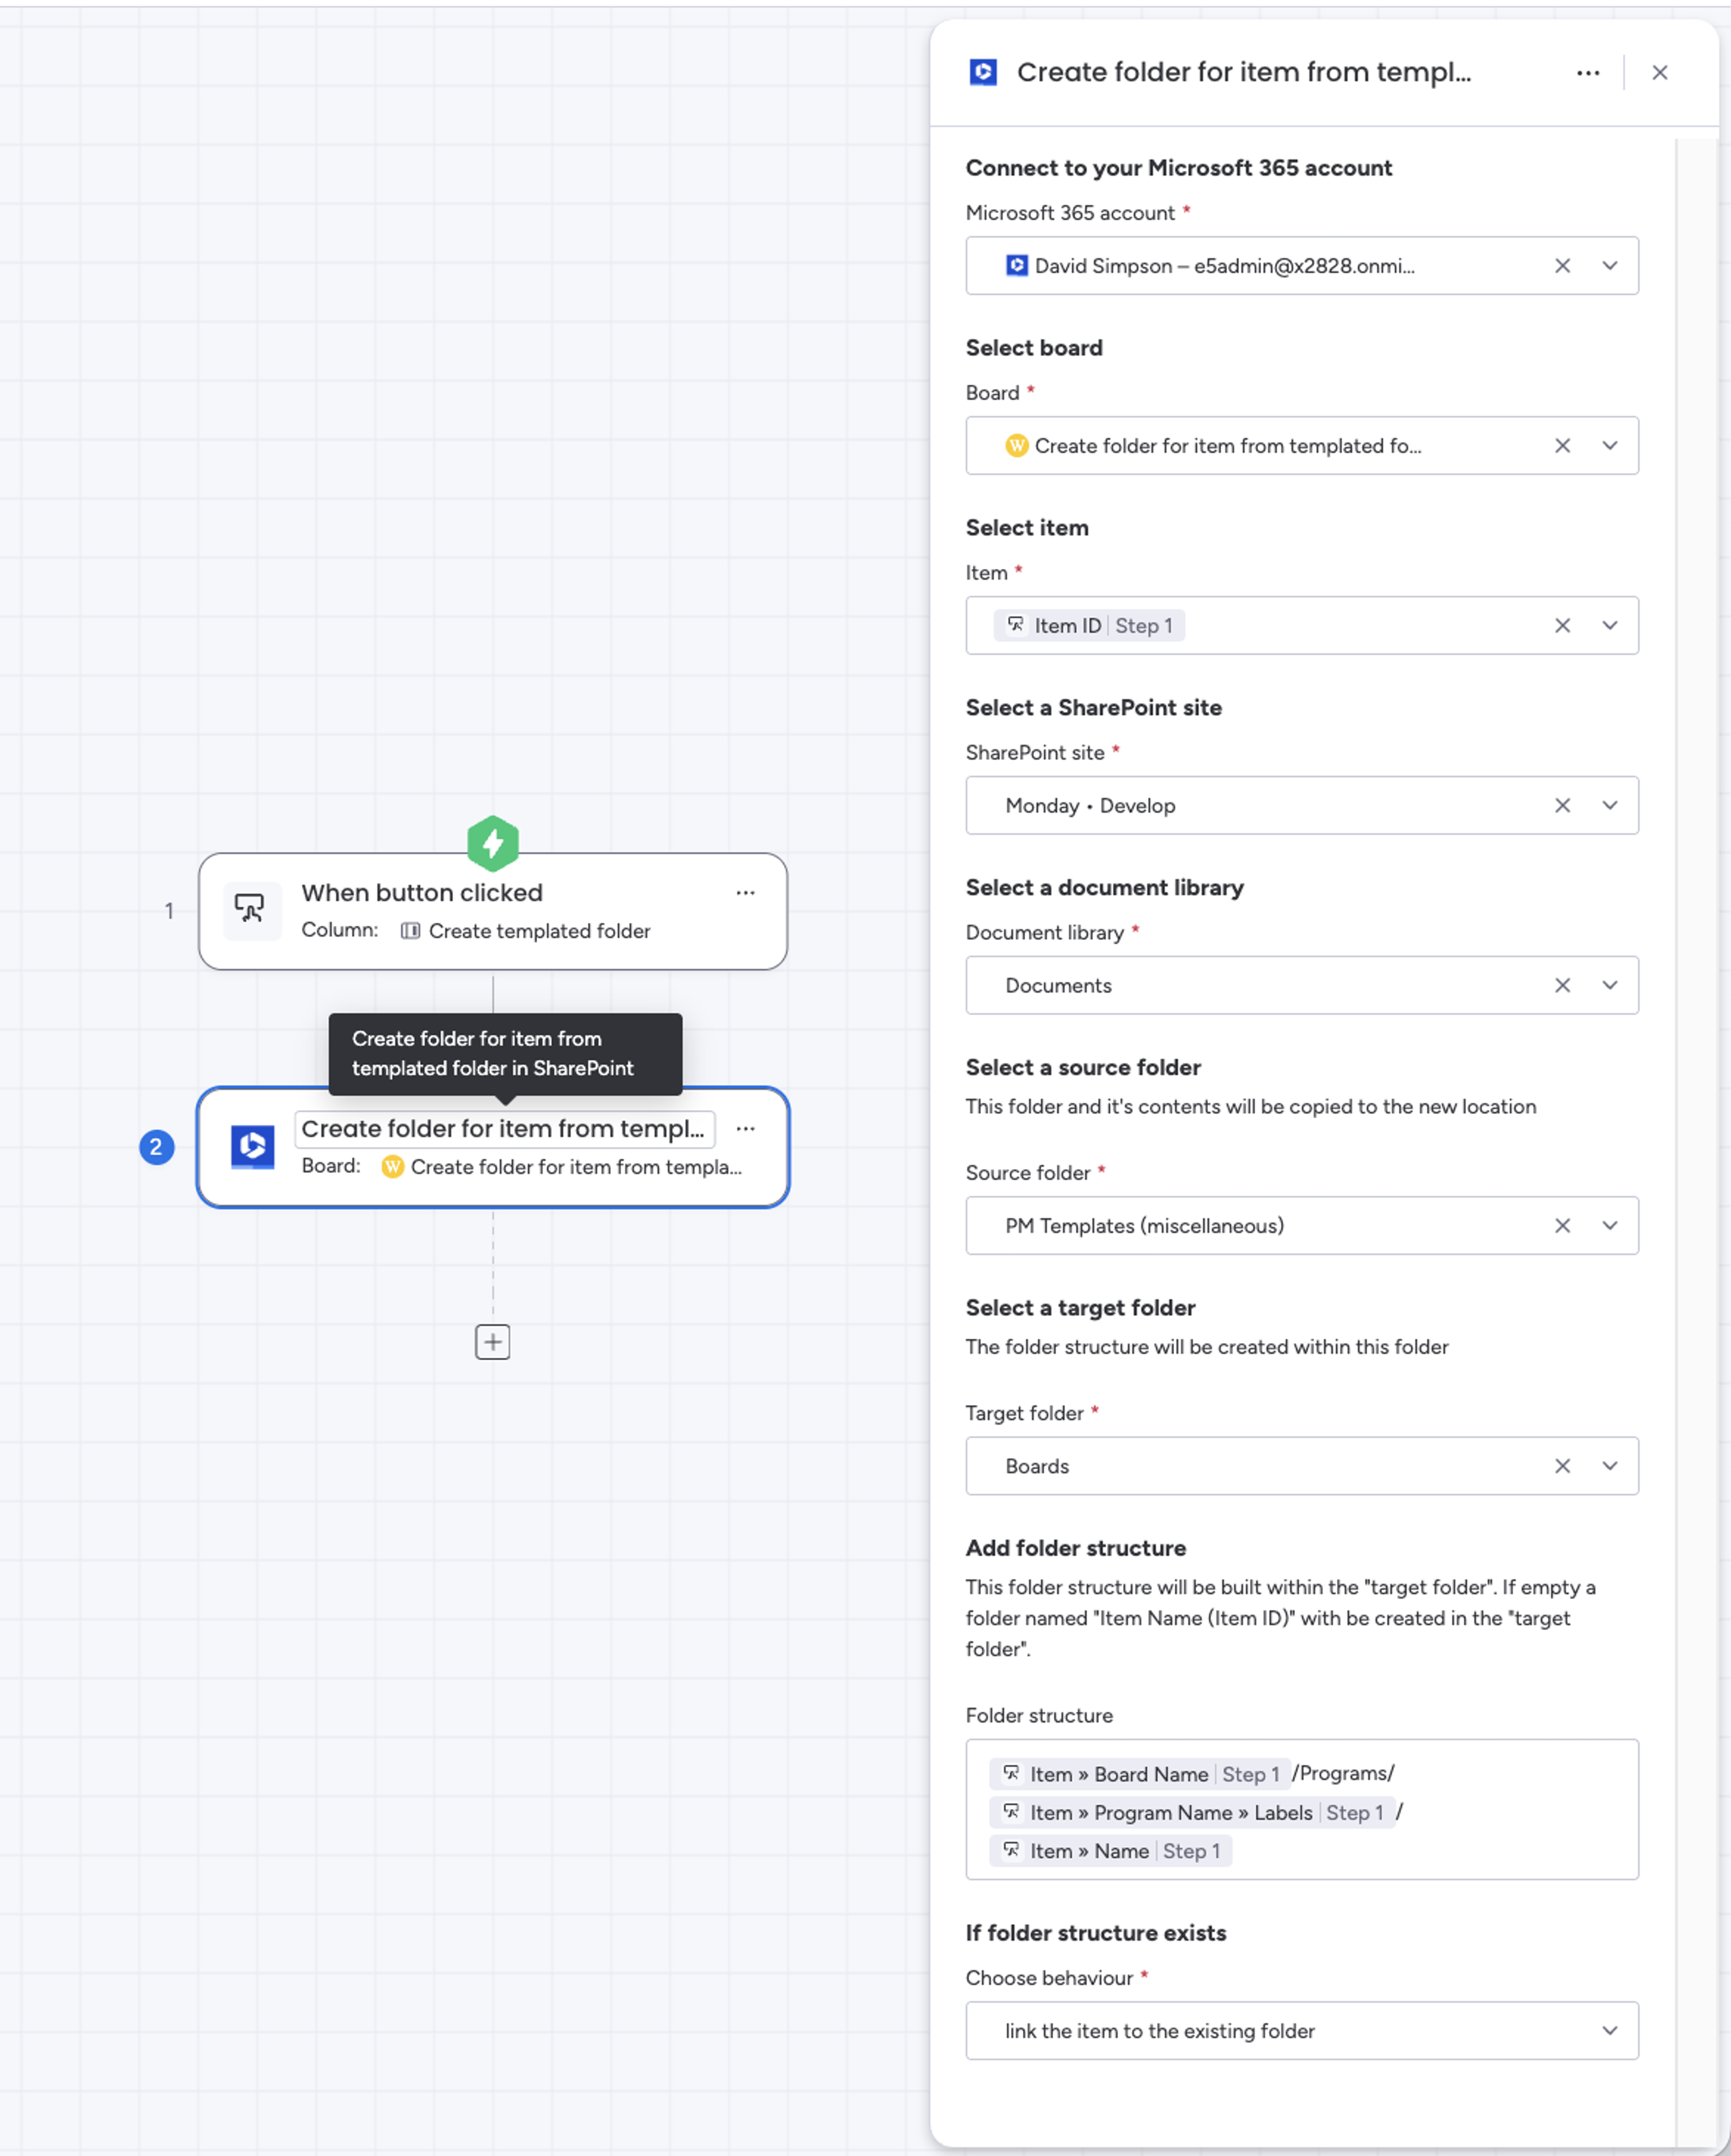Click the SharePoint icon next to David Simpson account
The image size is (1731, 2156).
tap(1016, 265)
